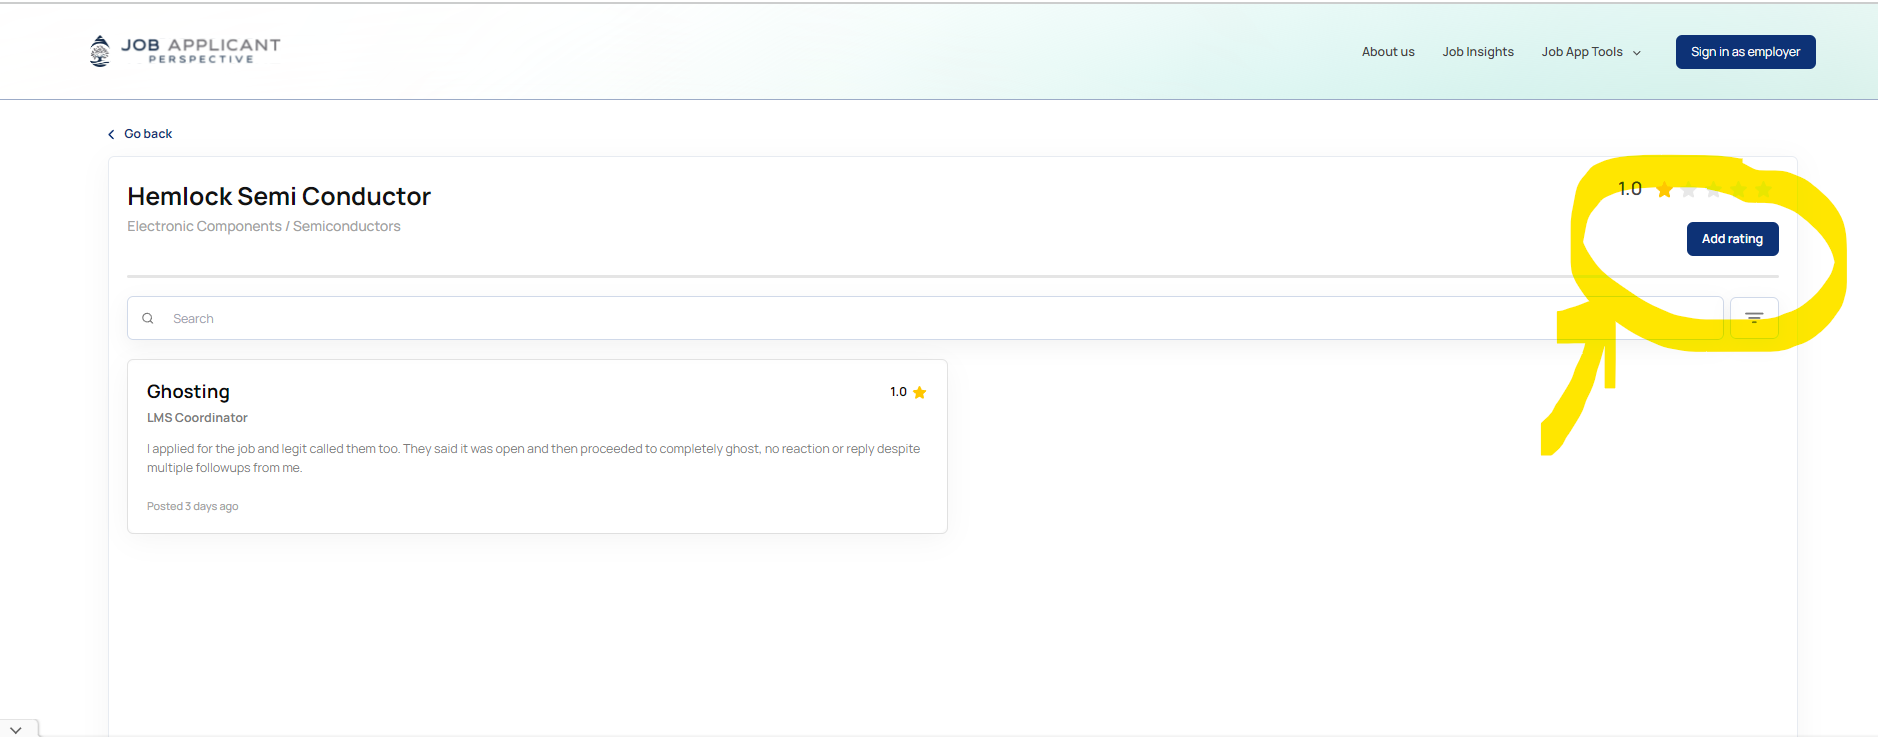Click the Hemlock Semi Conductor company heading

279,196
